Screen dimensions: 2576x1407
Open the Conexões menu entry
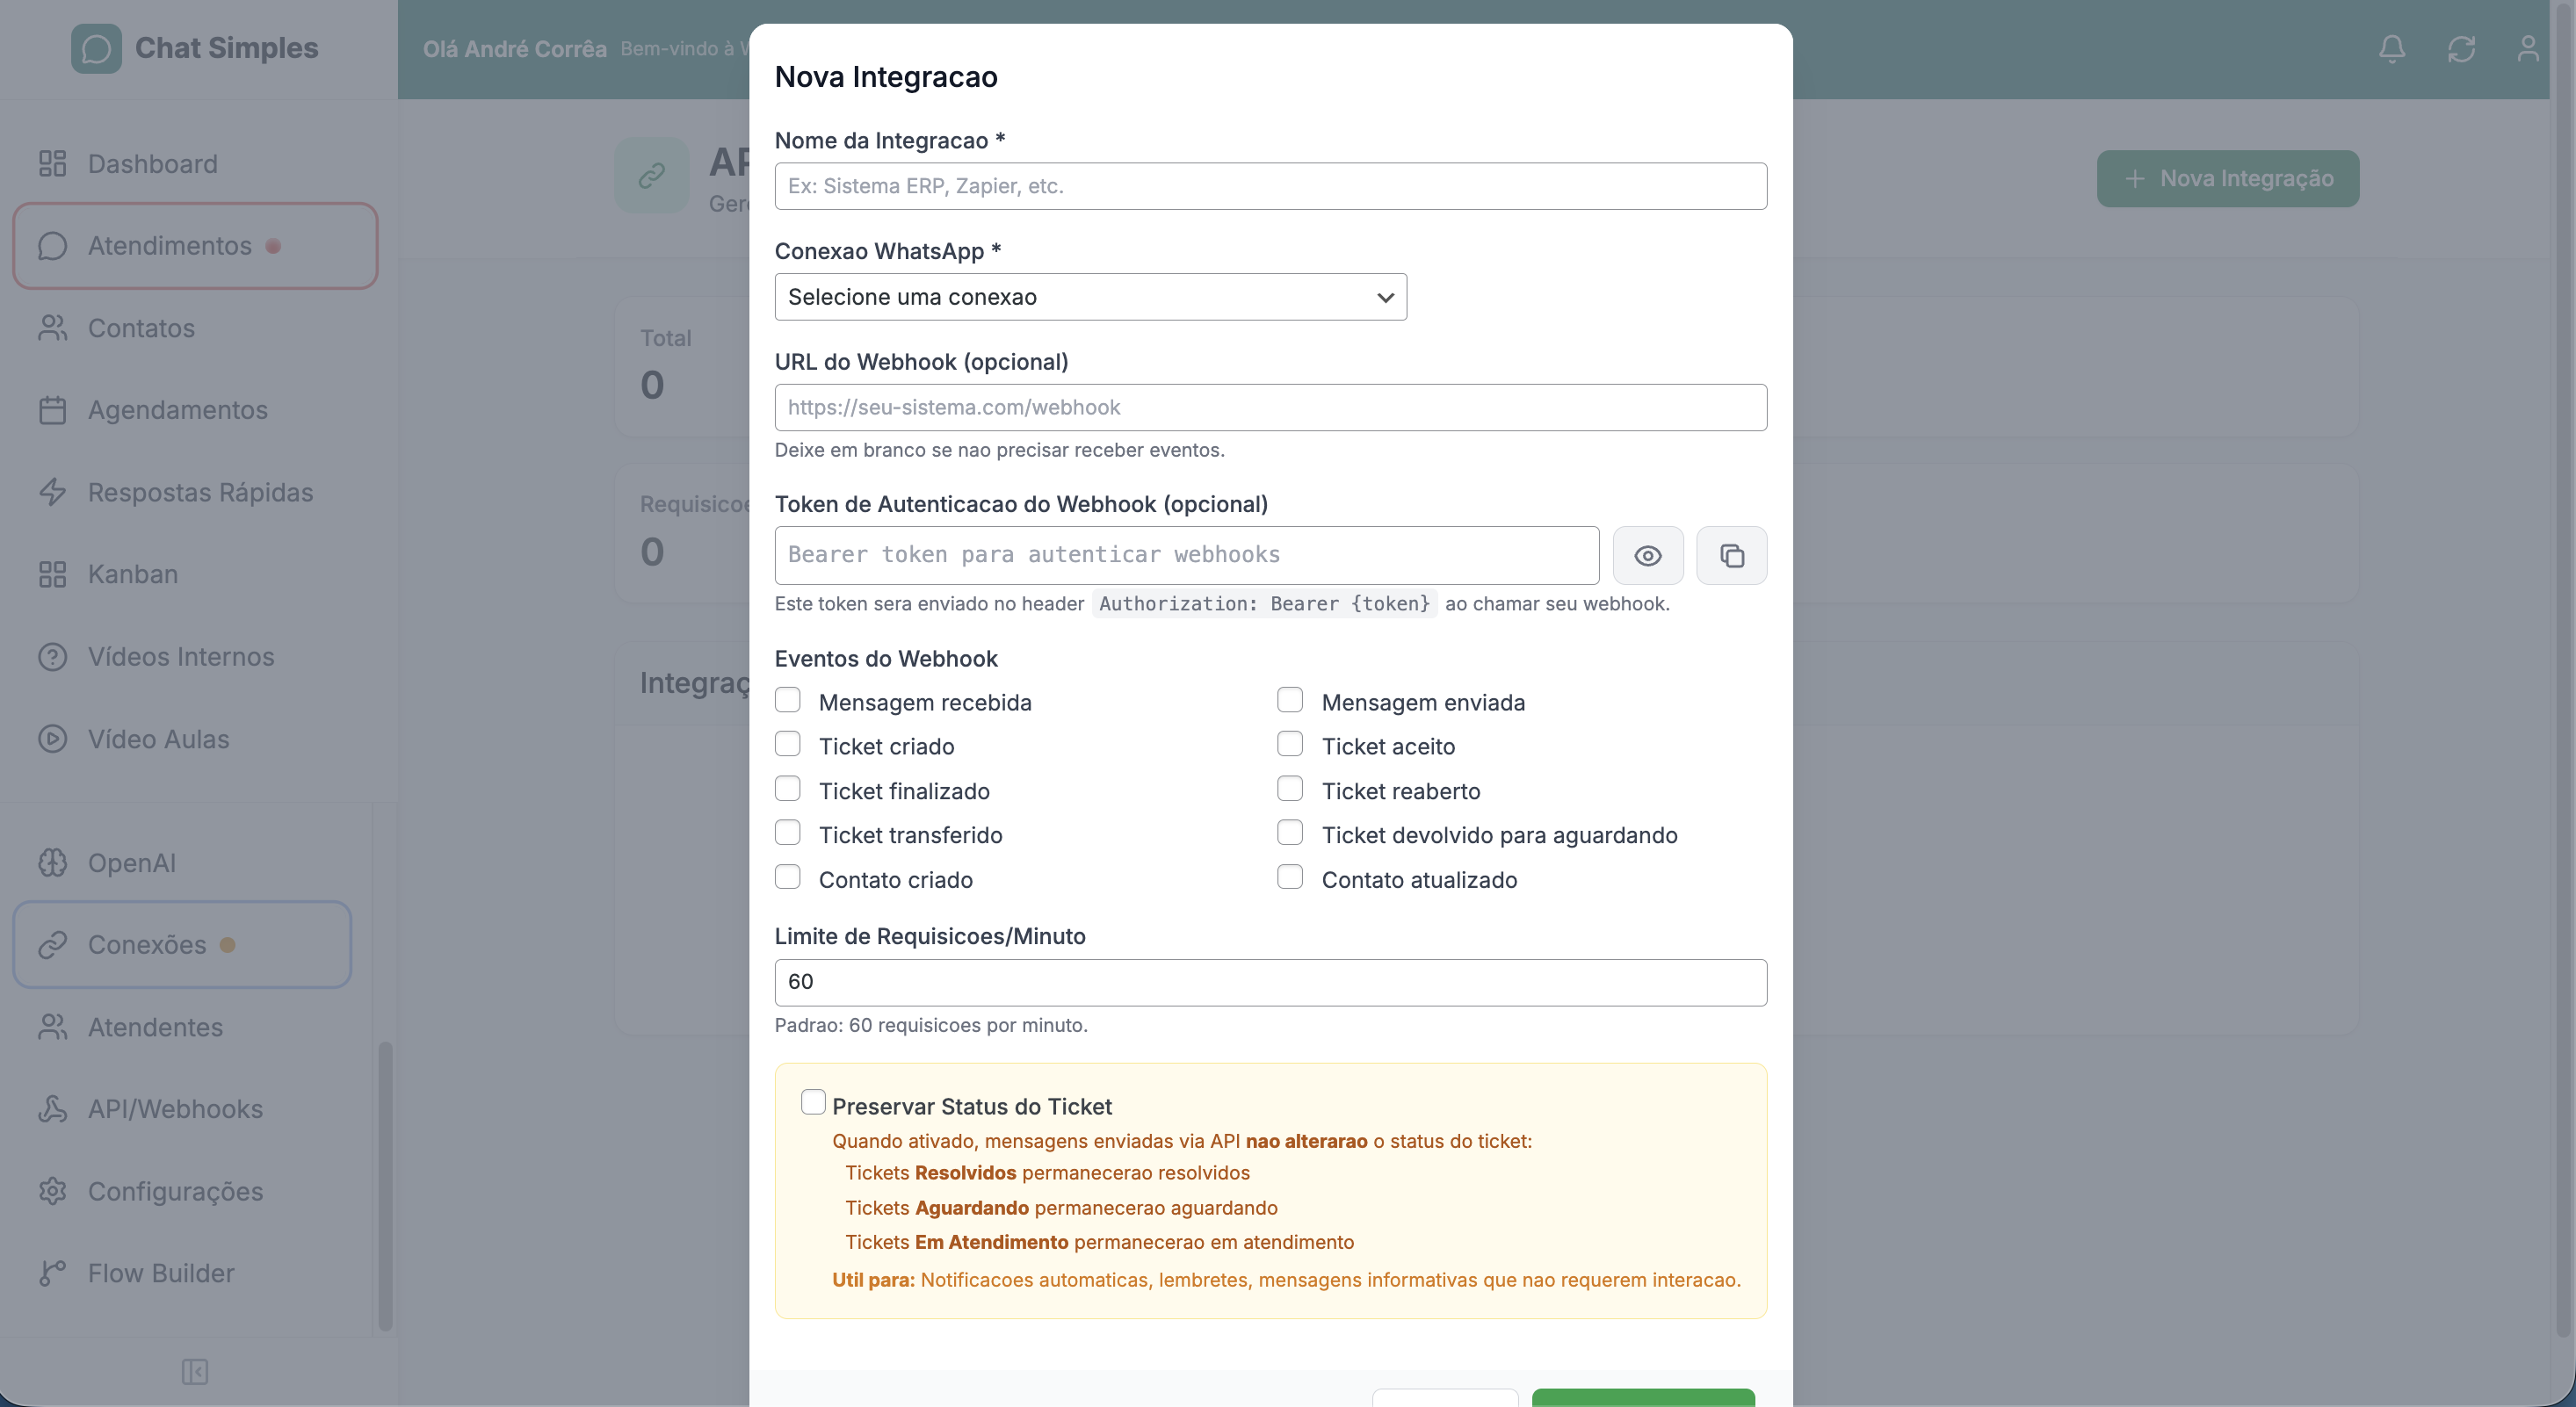point(146,944)
